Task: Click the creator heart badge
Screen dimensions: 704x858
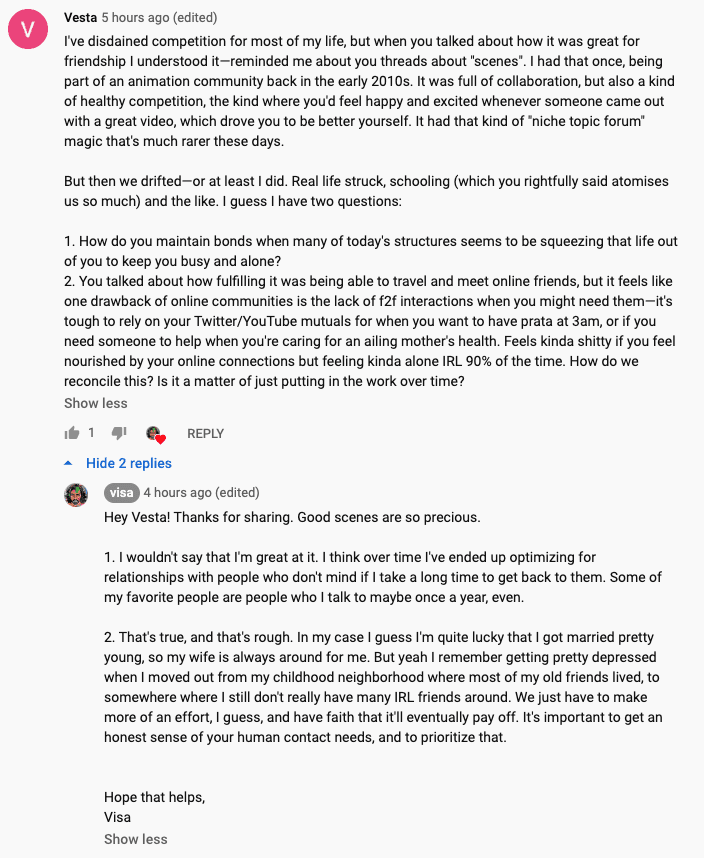Action: (x=155, y=434)
